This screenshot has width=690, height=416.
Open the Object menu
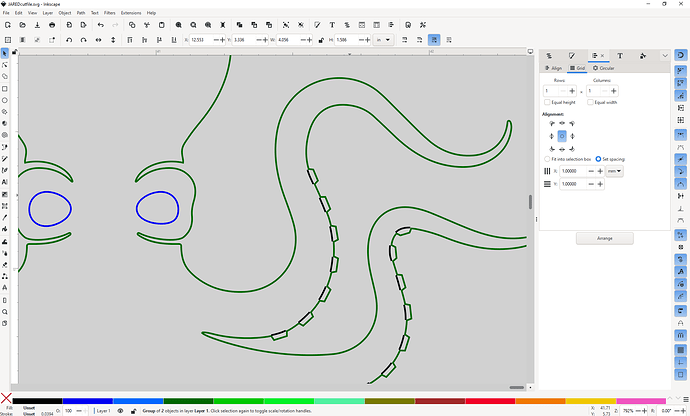[x=65, y=13]
